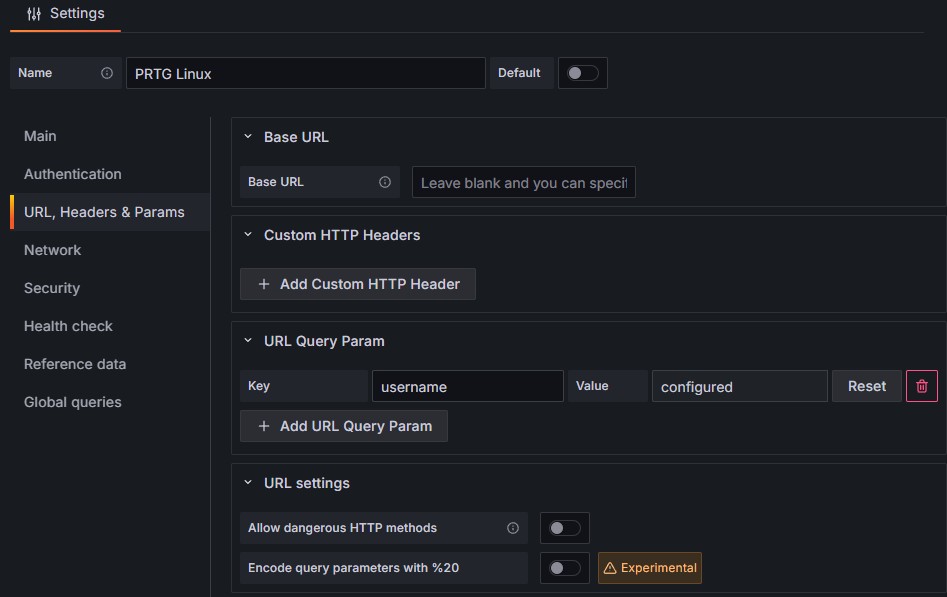
Task: Click the Name field containing PRTG Linux
Action: tap(305, 74)
